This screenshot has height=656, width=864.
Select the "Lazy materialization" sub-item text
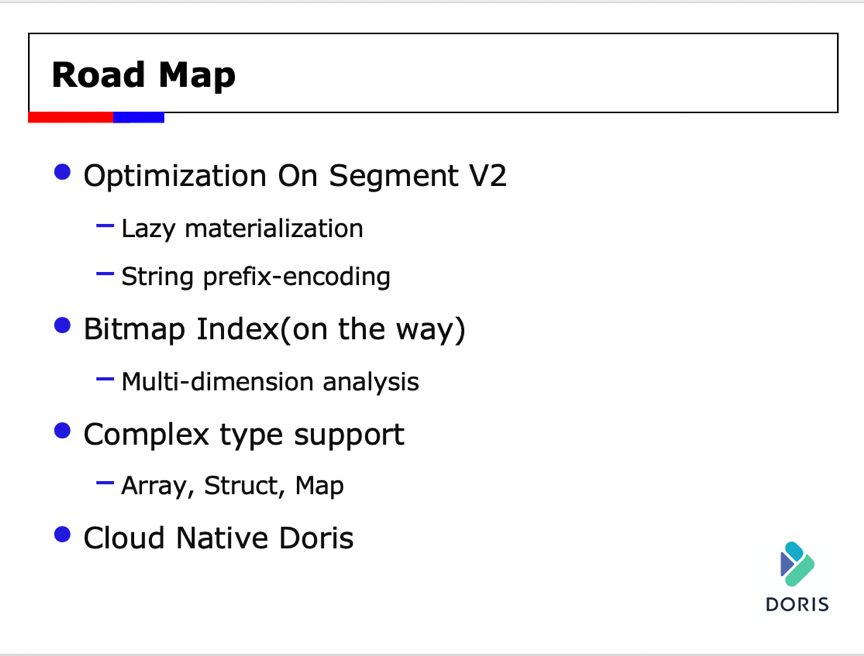point(242,229)
